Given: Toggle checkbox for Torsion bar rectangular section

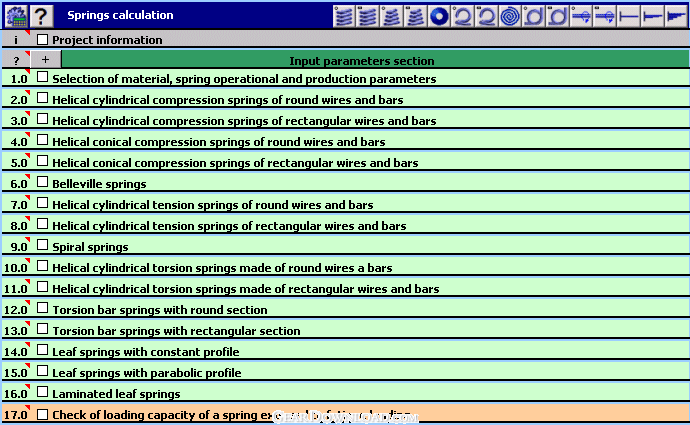Looking at the screenshot, I should (x=42, y=329).
